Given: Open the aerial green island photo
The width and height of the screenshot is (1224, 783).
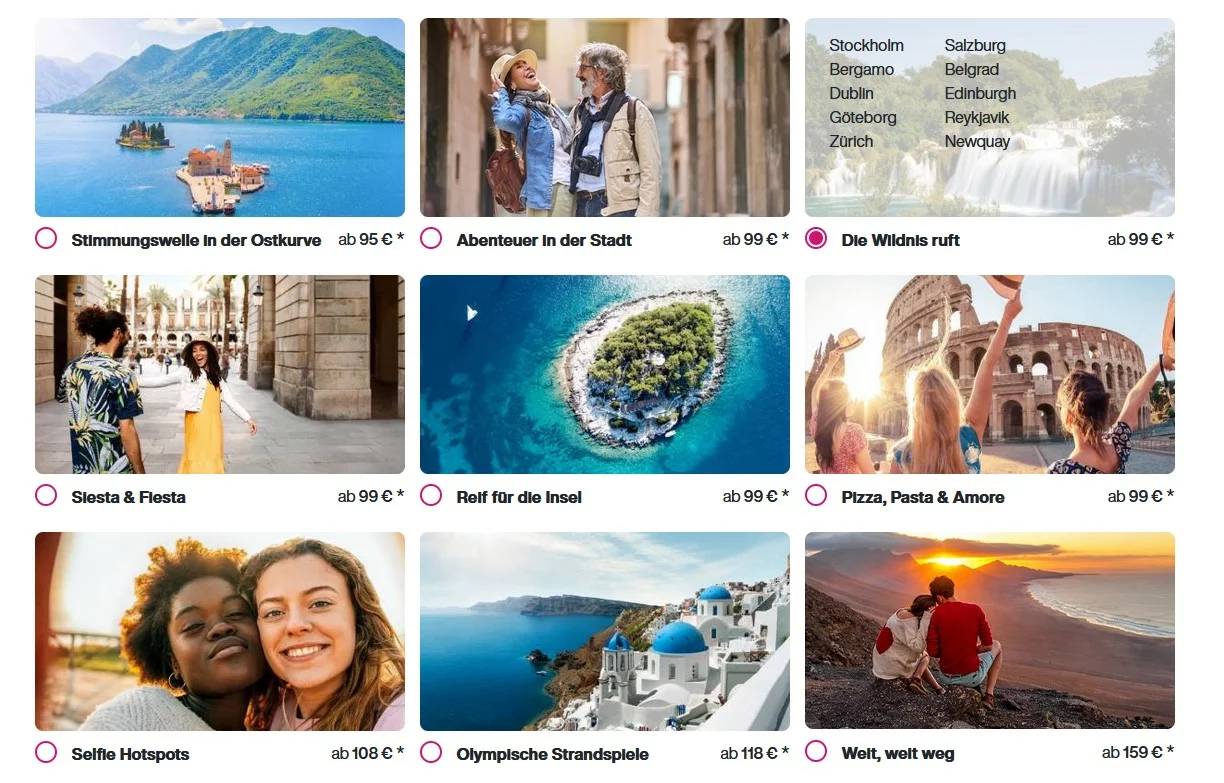Looking at the screenshot, I should tap(605, 374).
